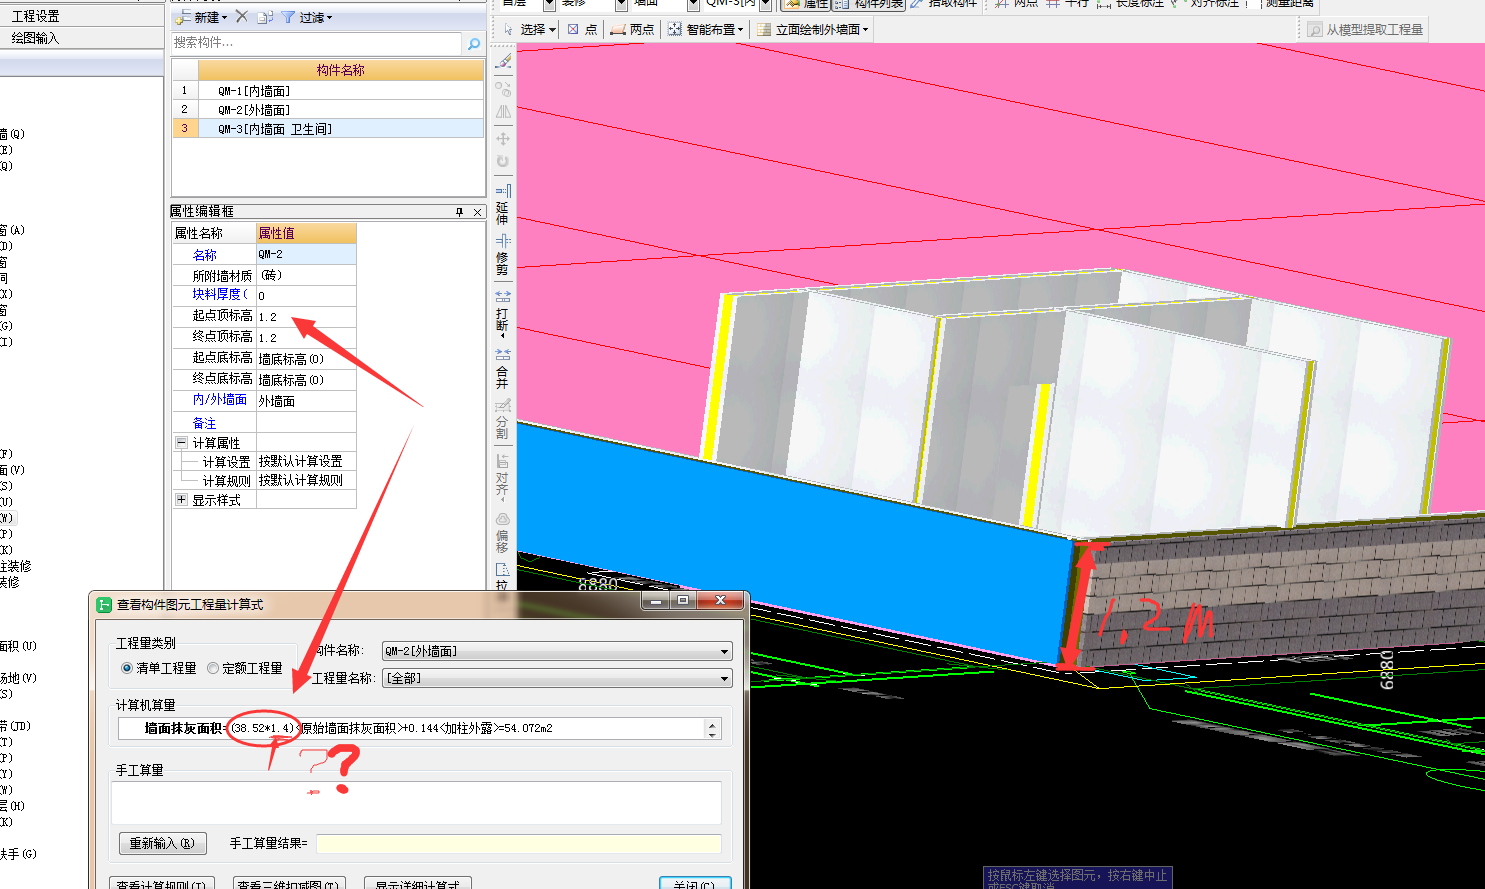Collapse the 计算属性 tree node
Image resolution: width=1485 pixels, height=889 pixels.
point(181,442)
